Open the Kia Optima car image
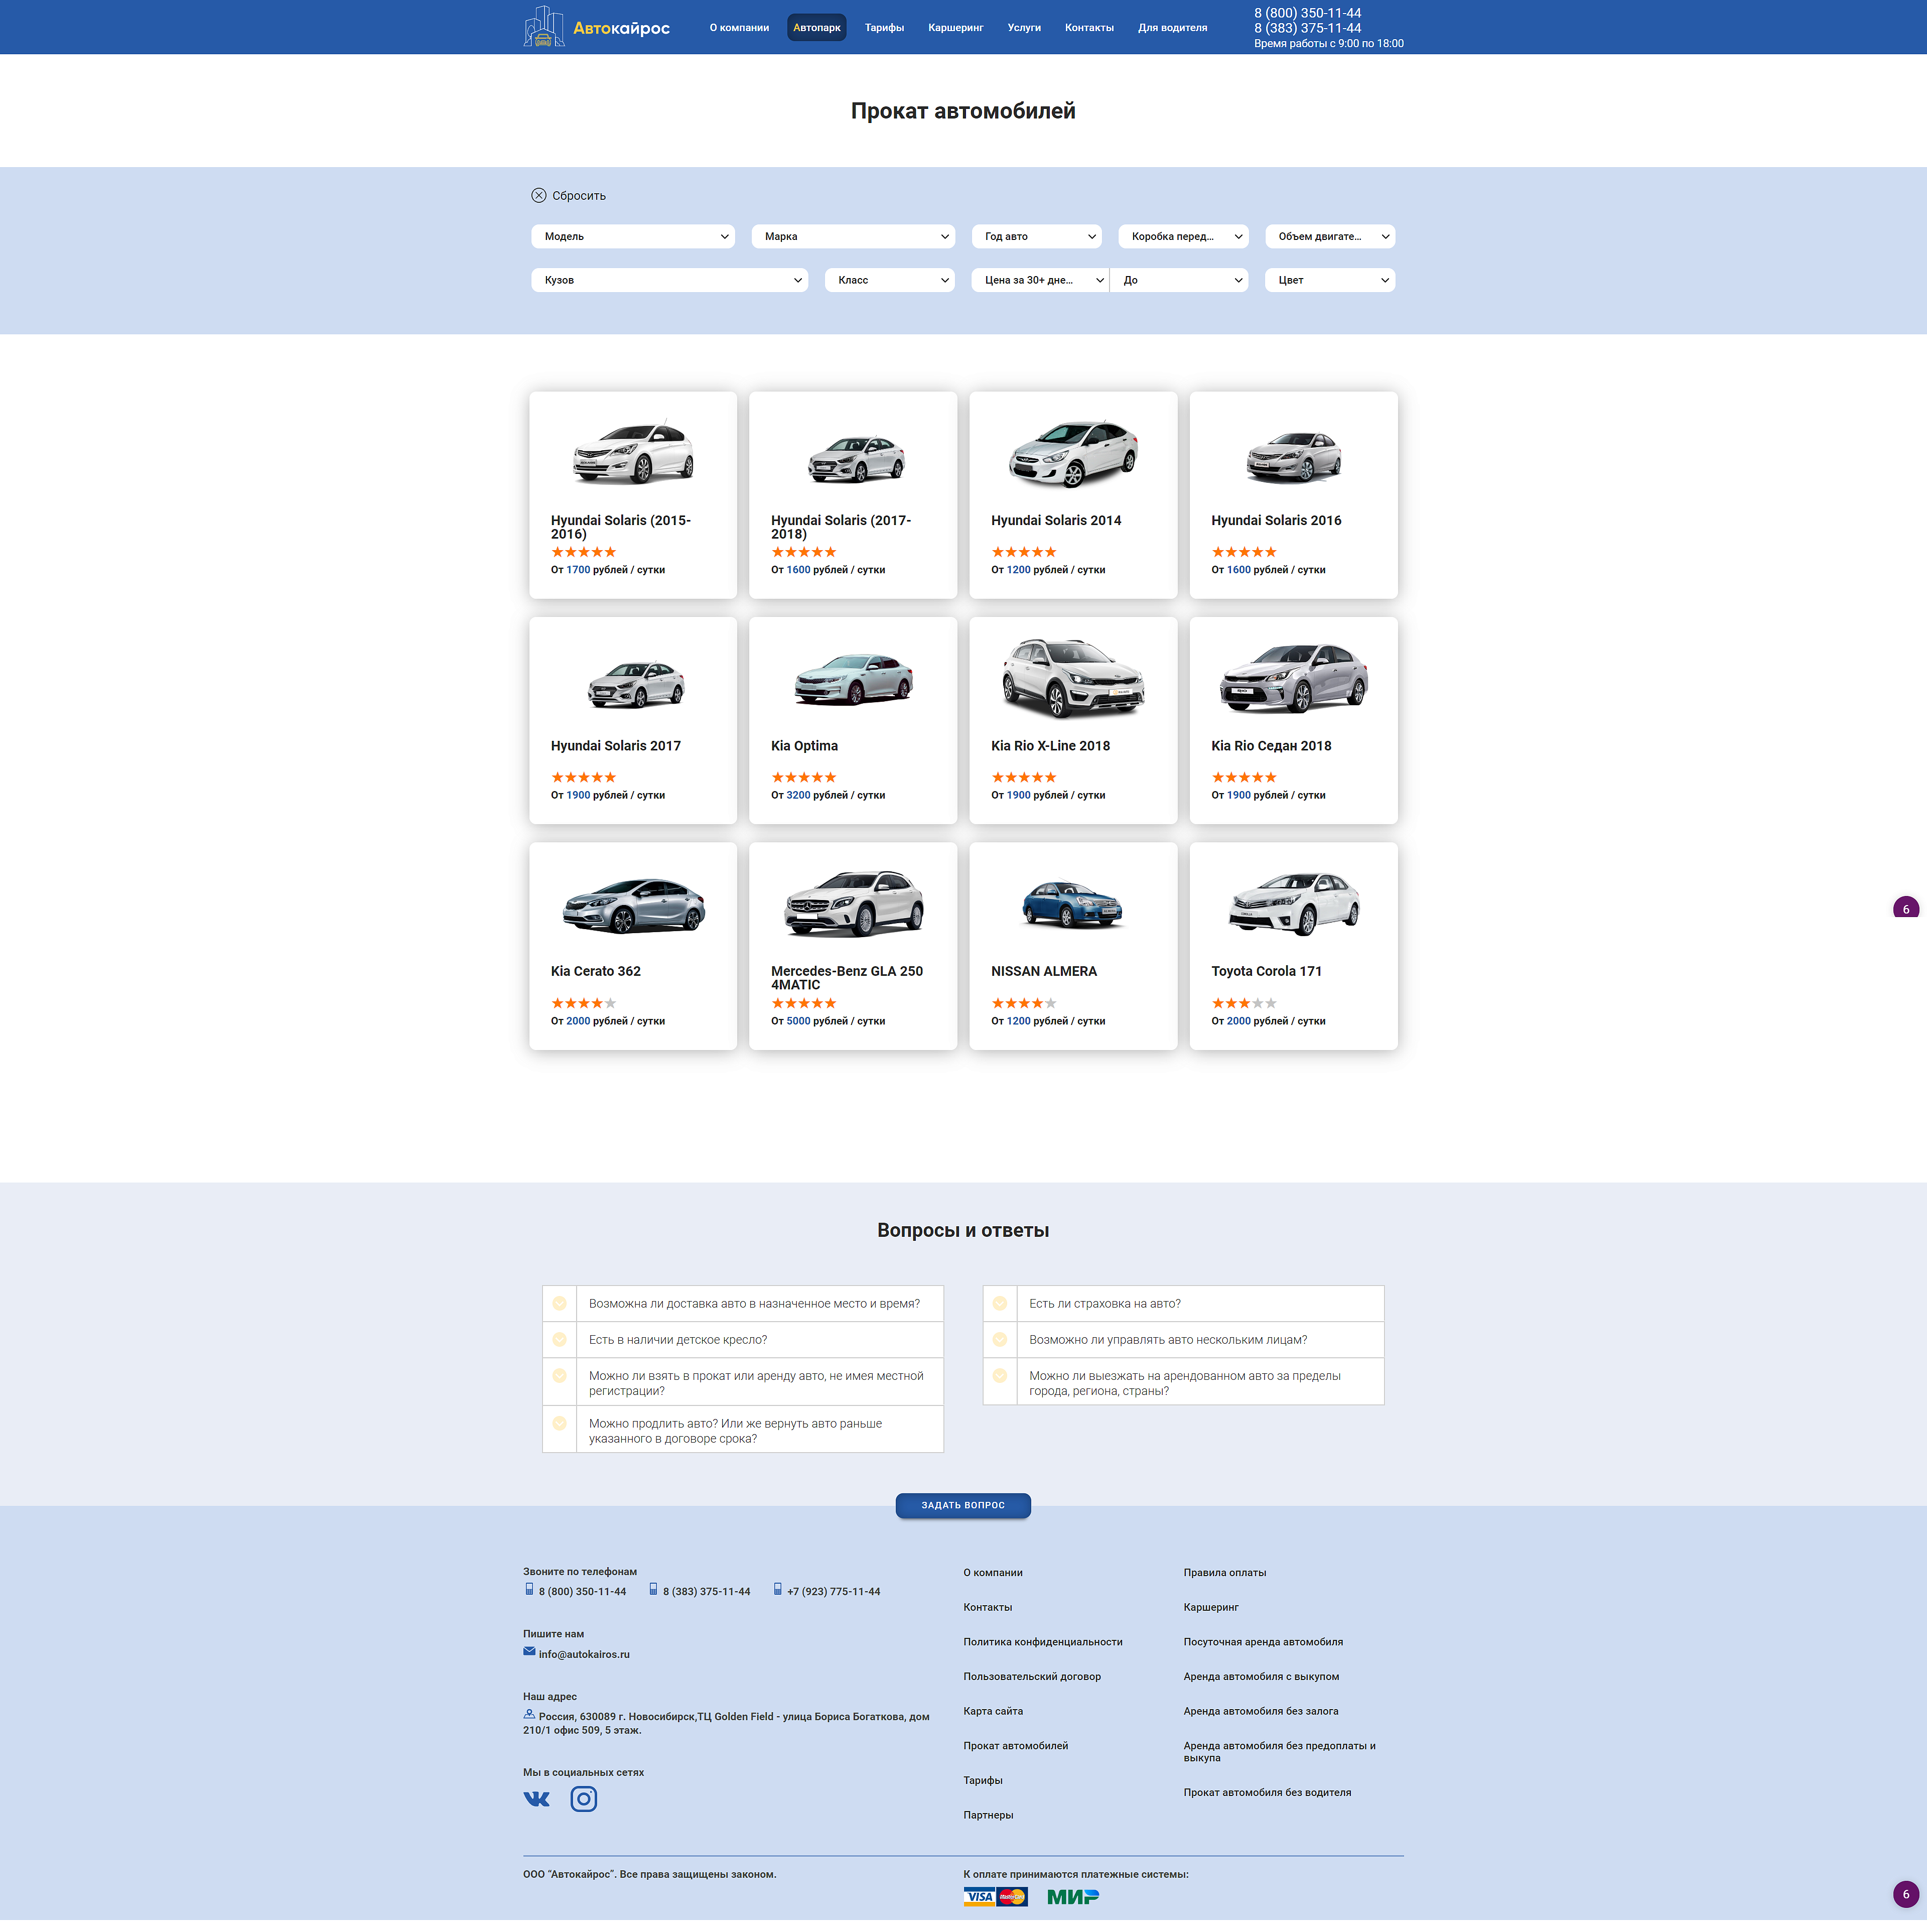Viewport: 1927px width, 1932px height. [x=853, y=683]
